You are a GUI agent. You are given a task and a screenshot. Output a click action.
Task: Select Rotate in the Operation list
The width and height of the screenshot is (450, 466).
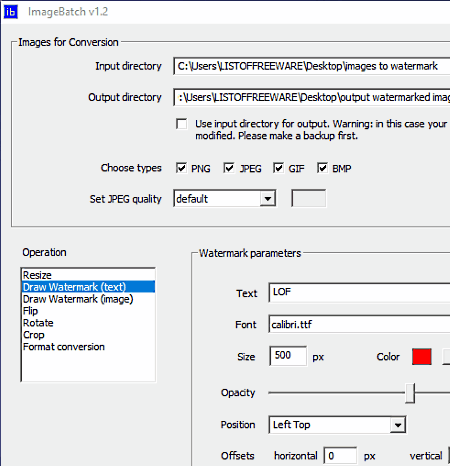click(x=88, y=323)
